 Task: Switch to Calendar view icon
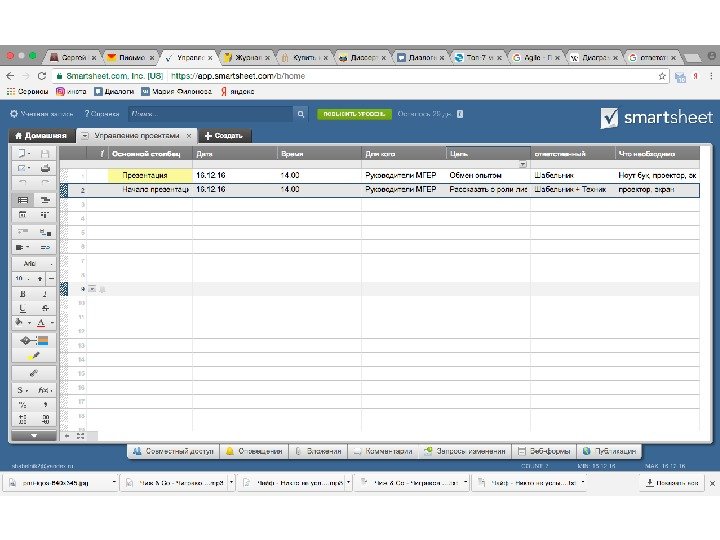pyautogui.click(x=22, y=214)
